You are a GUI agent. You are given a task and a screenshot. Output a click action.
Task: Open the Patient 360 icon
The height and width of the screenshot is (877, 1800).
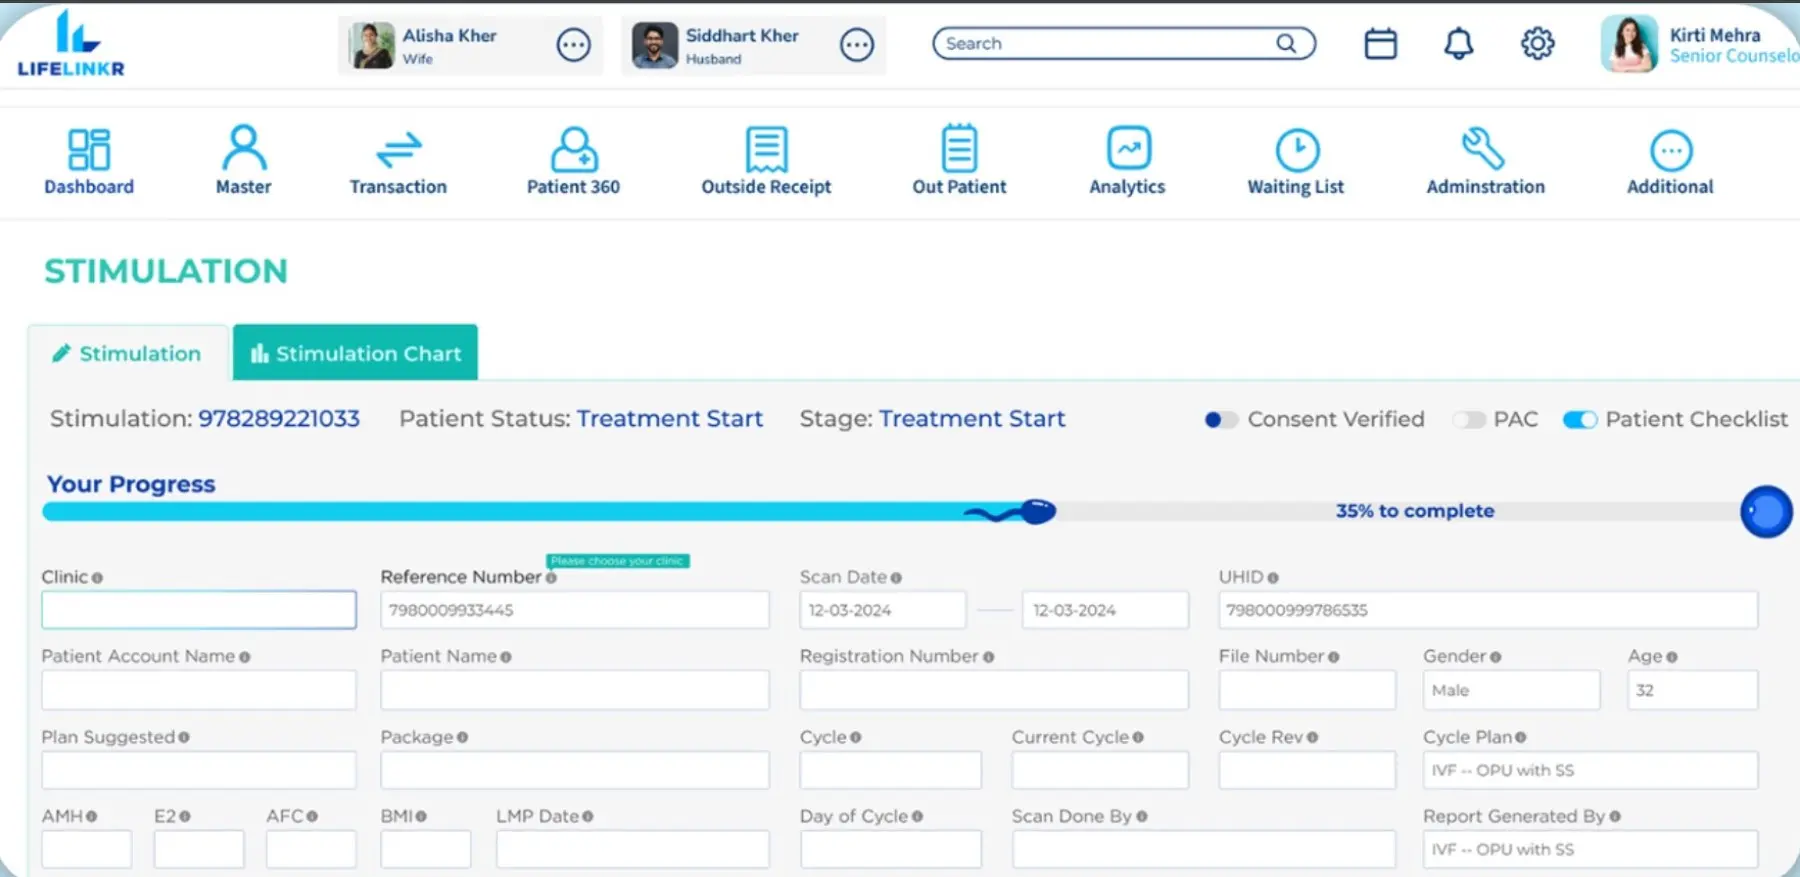point(573,150)
